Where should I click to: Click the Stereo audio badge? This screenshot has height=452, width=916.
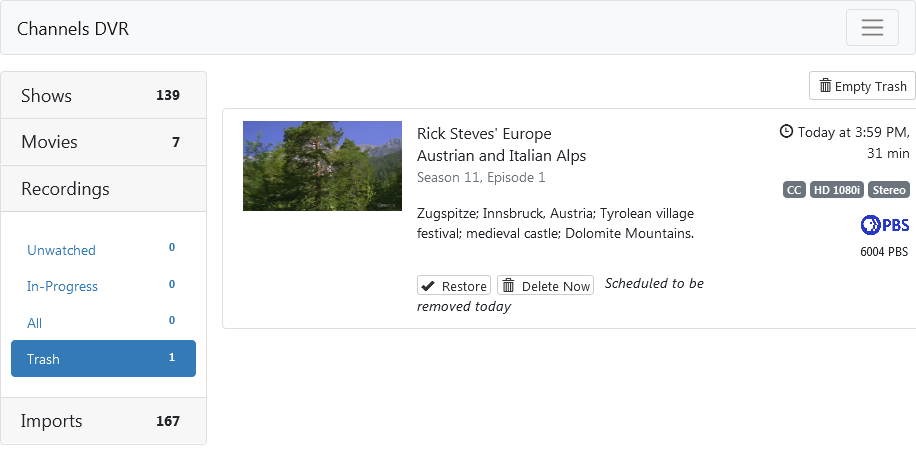tap(888, 190)
